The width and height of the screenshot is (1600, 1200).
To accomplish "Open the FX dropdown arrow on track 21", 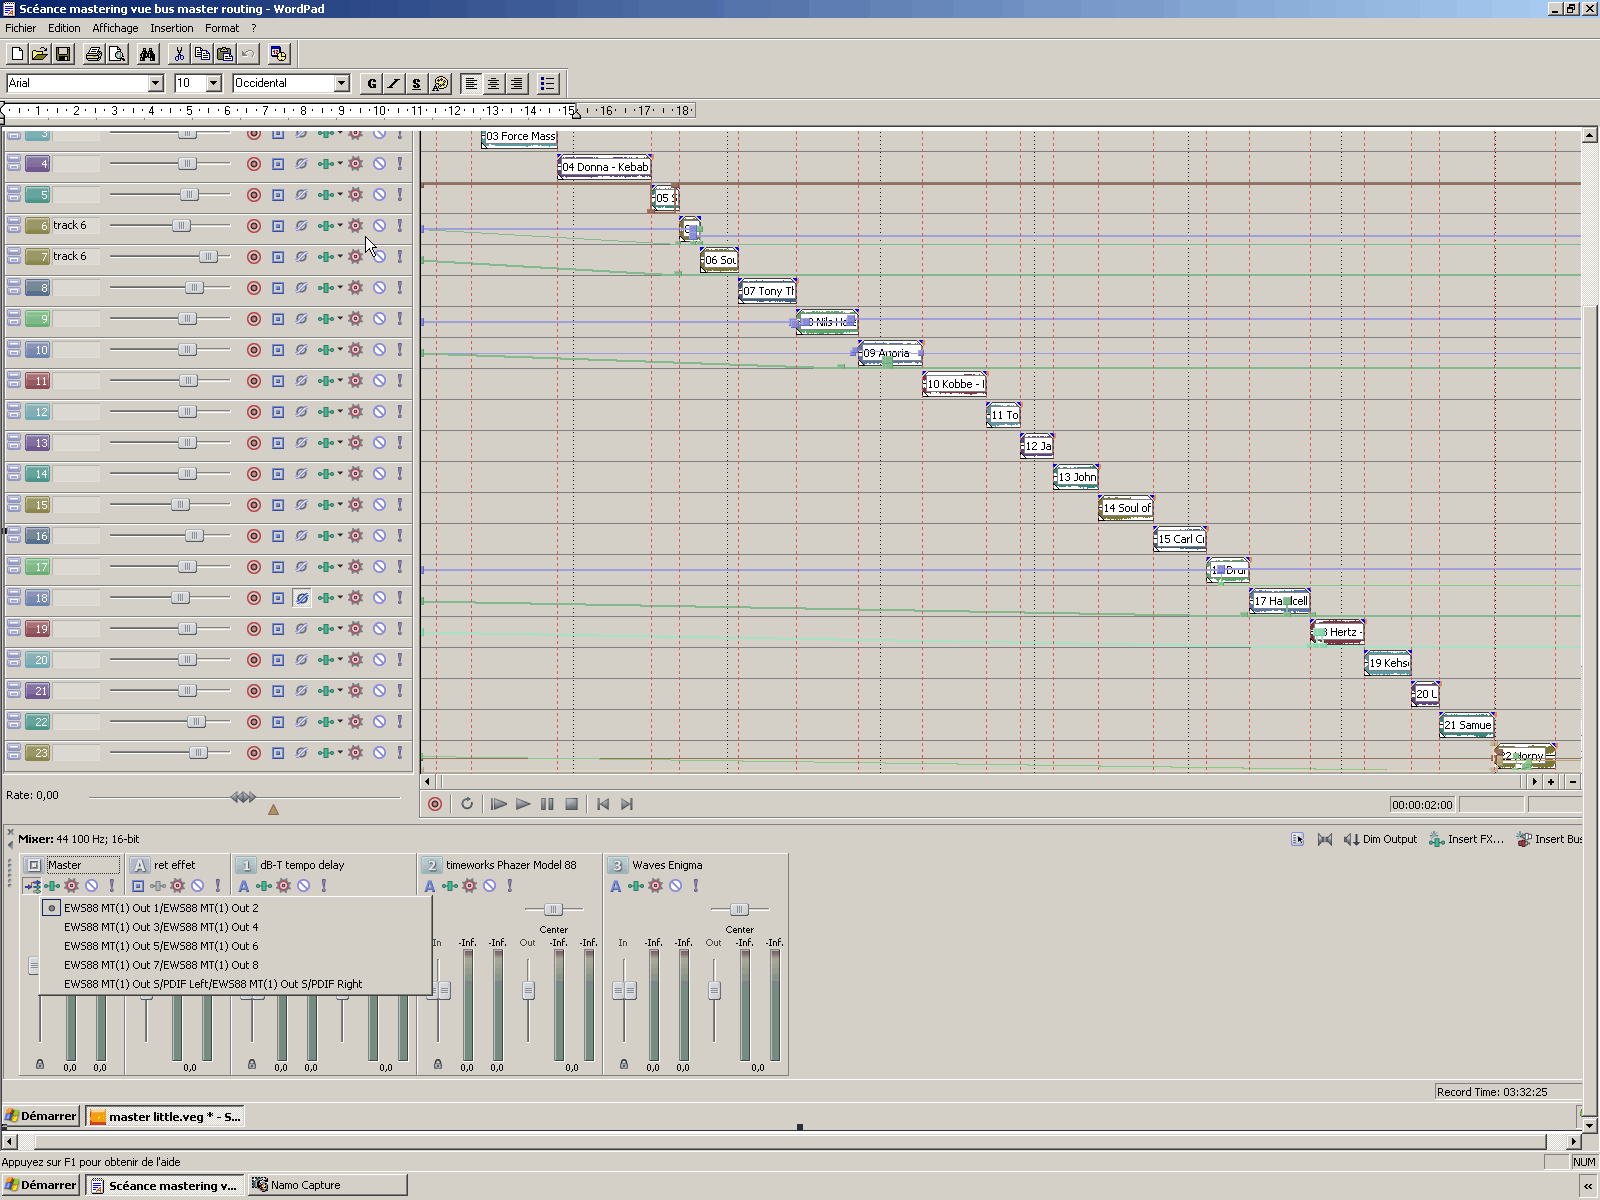I will click(340, 691).
